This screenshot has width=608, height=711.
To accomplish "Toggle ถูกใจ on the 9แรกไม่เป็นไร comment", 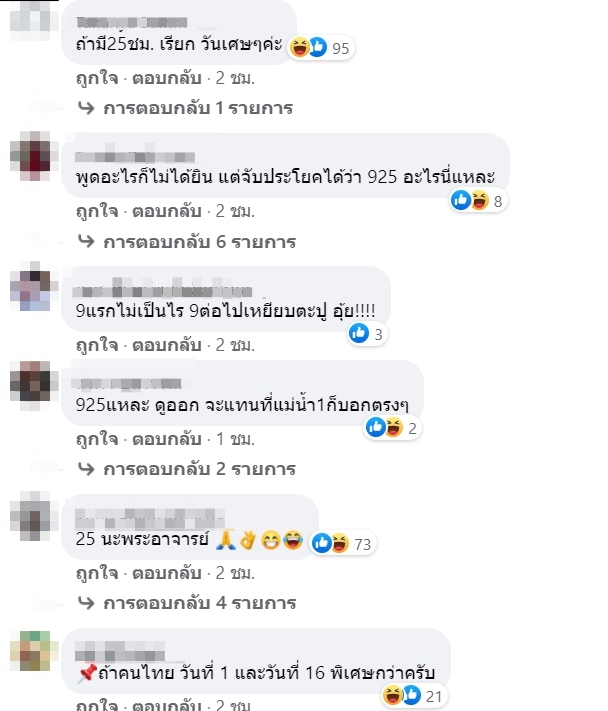I will click(x=97, y=345).
